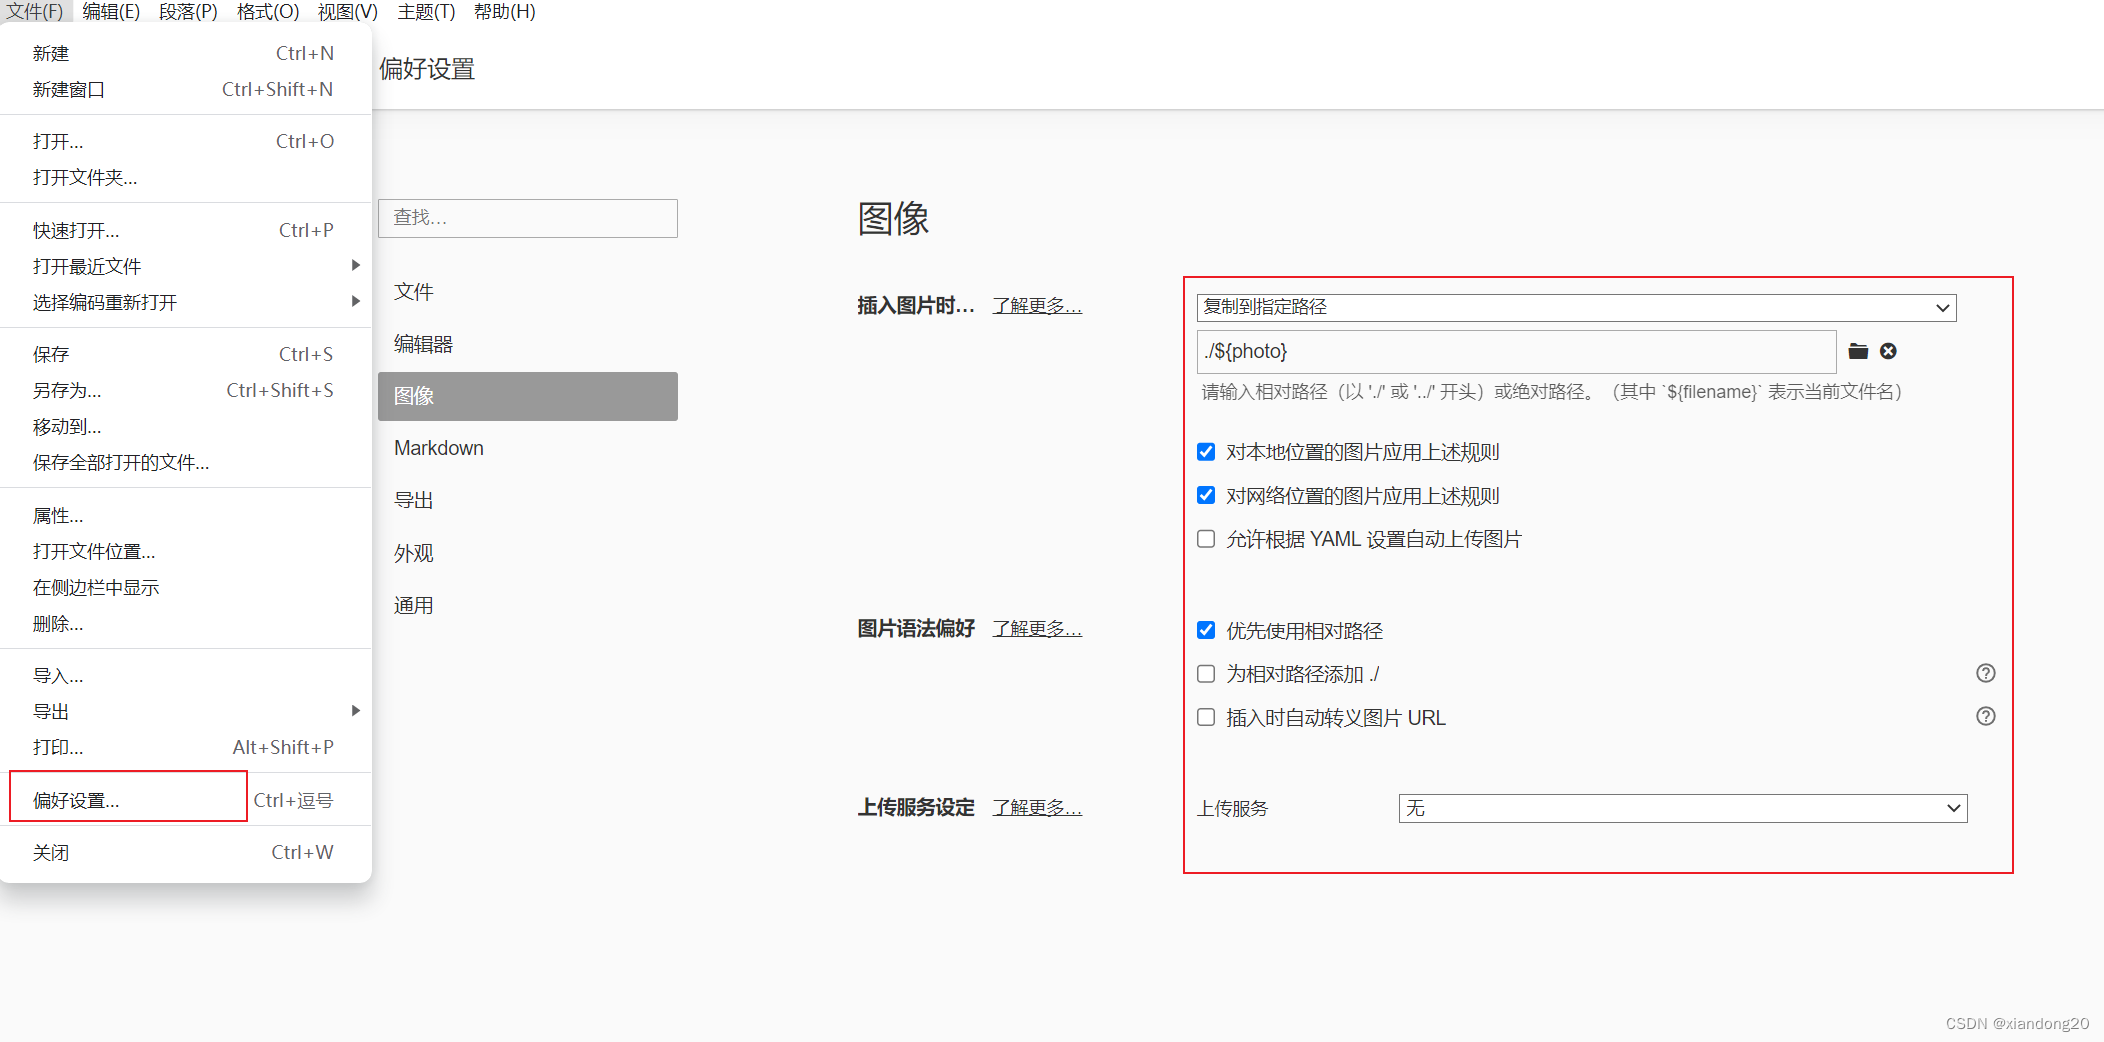Enable 为相对路径添加 ./ checkbox
The image size is (2104, 1042).
tap(1206, 674)
